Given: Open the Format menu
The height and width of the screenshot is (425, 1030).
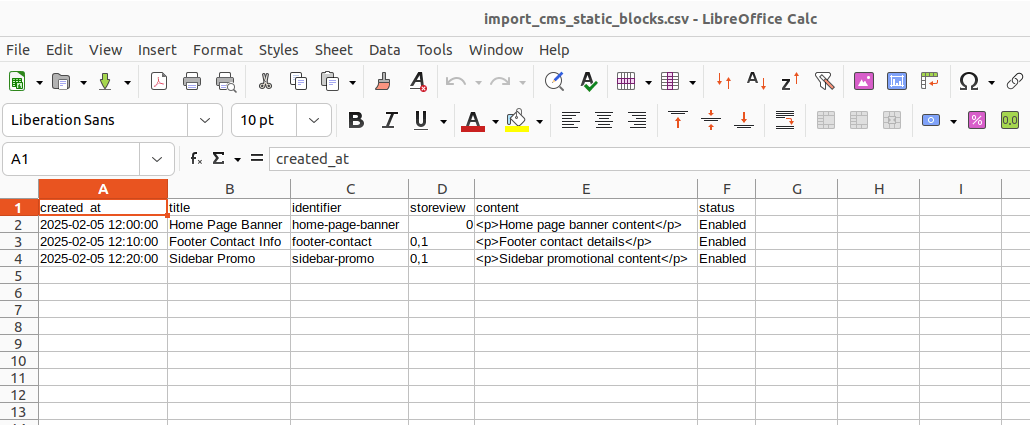Looking at the screenshot, I should (217, 50).
